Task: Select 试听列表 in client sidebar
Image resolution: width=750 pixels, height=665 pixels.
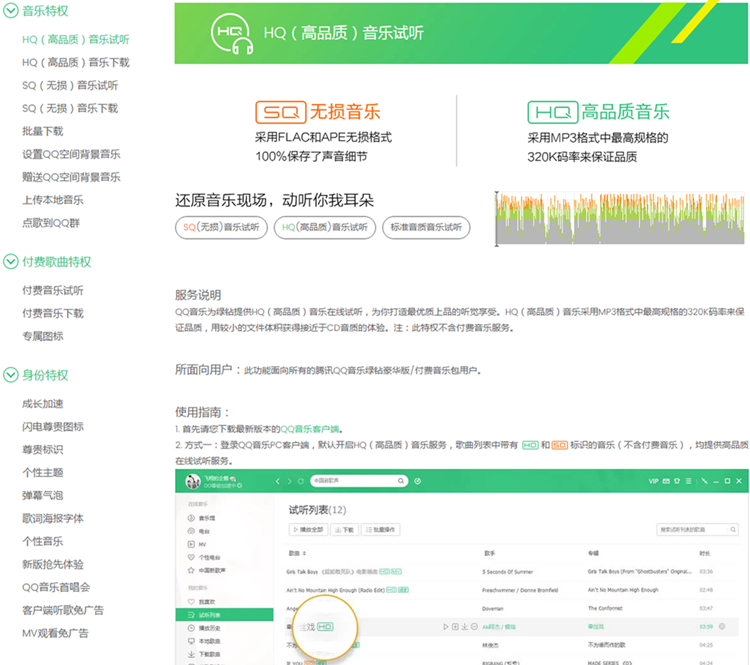Action: coord(224,615)
